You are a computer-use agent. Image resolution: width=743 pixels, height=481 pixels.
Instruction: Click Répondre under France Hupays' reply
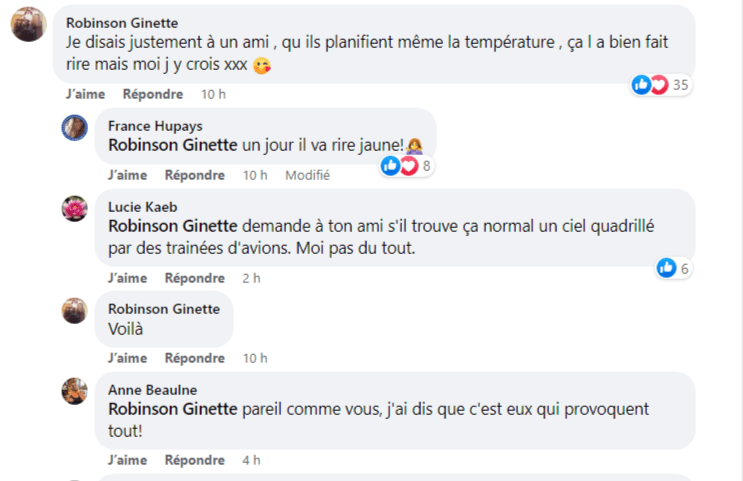click(x=195, y=175)
